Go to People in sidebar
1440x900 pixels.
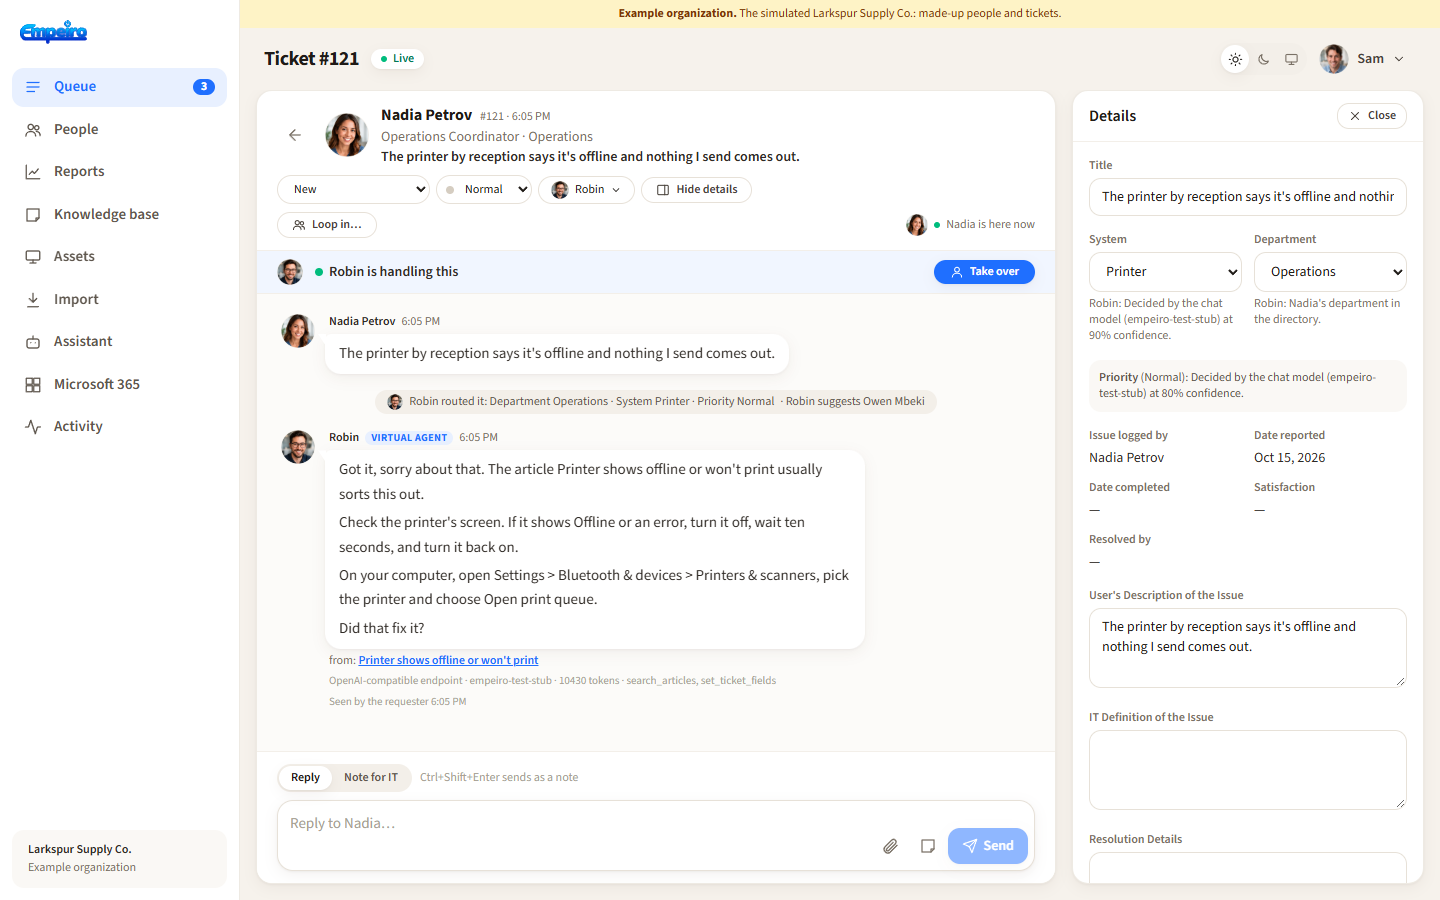click(119, 129)
